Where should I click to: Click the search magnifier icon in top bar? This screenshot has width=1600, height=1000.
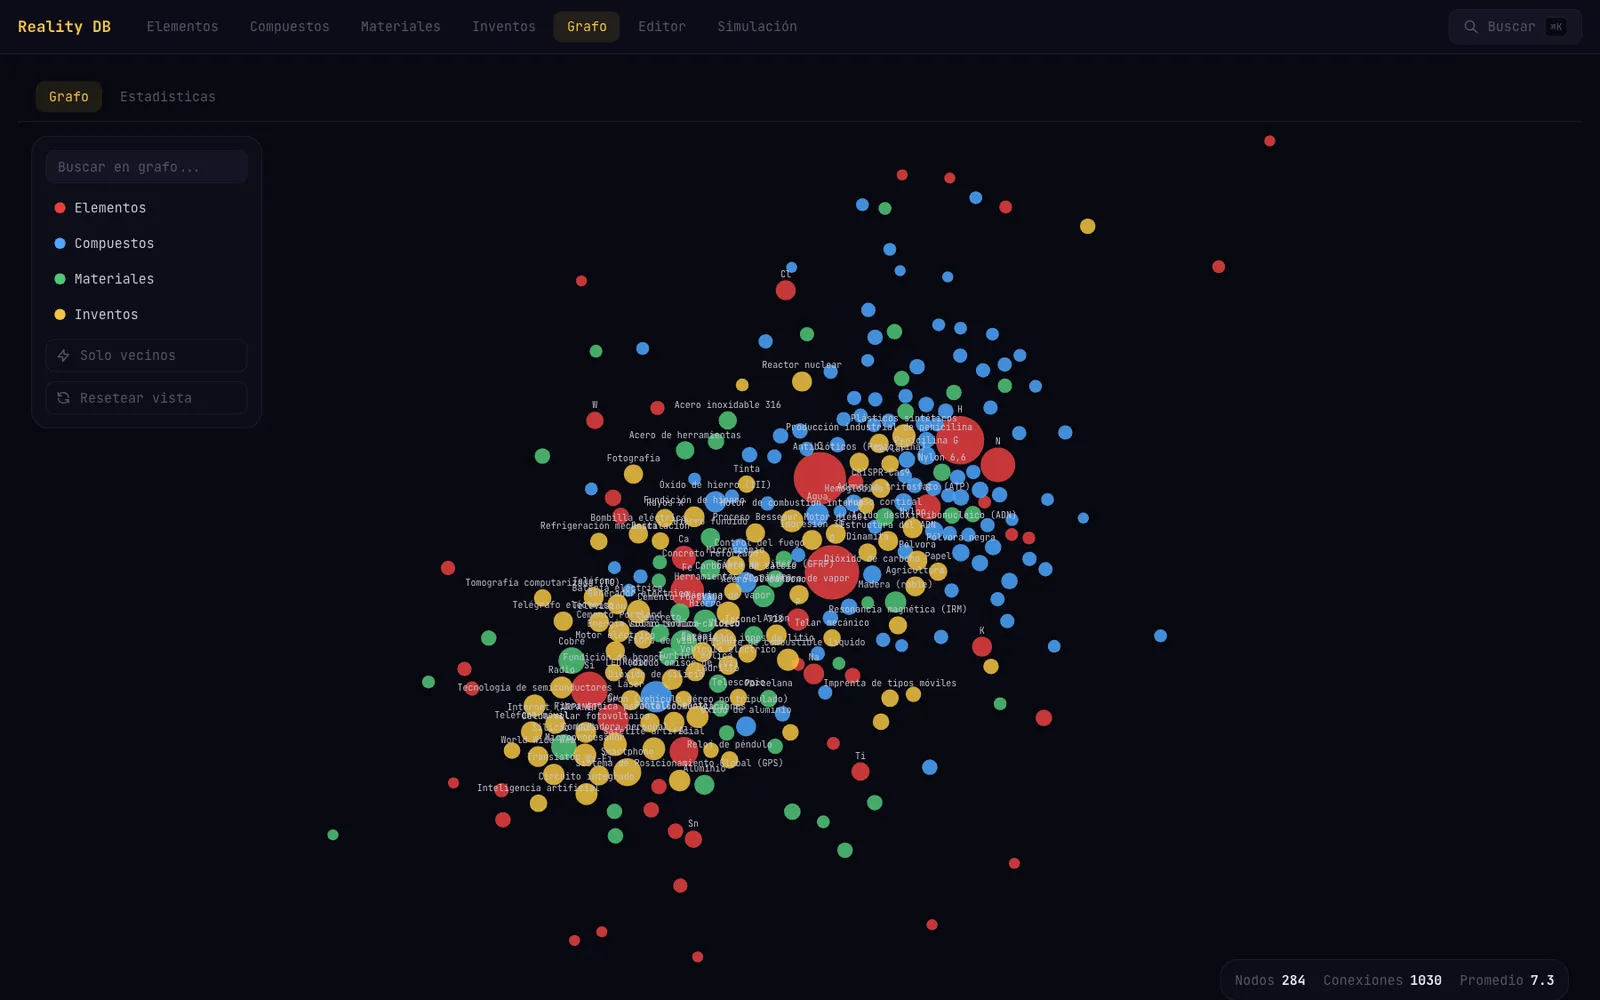(1471, 27)
